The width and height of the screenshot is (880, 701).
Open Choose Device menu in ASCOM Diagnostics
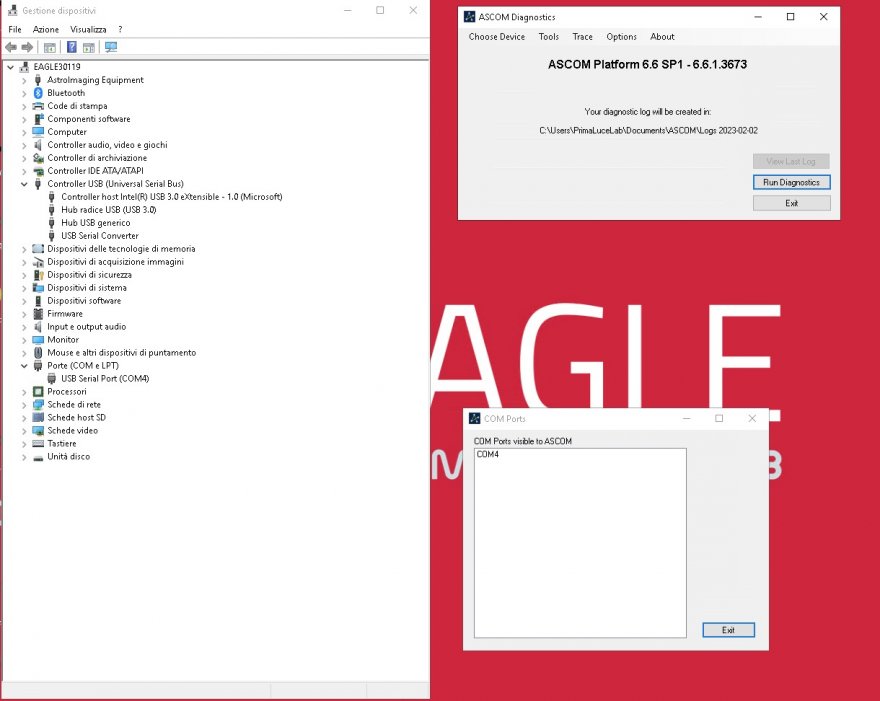(x=497, y=36)
